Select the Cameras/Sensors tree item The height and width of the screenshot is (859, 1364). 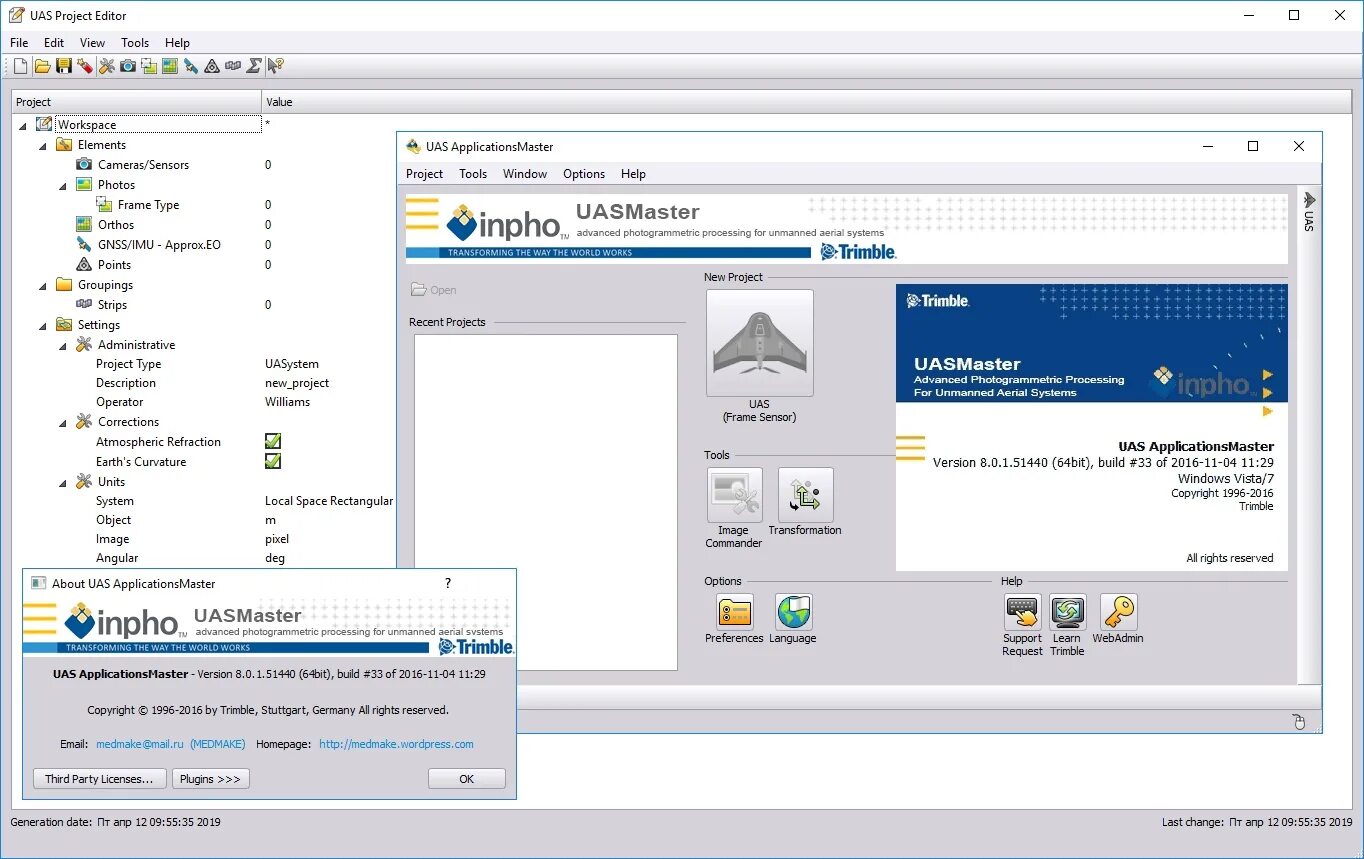coord(143,165)
